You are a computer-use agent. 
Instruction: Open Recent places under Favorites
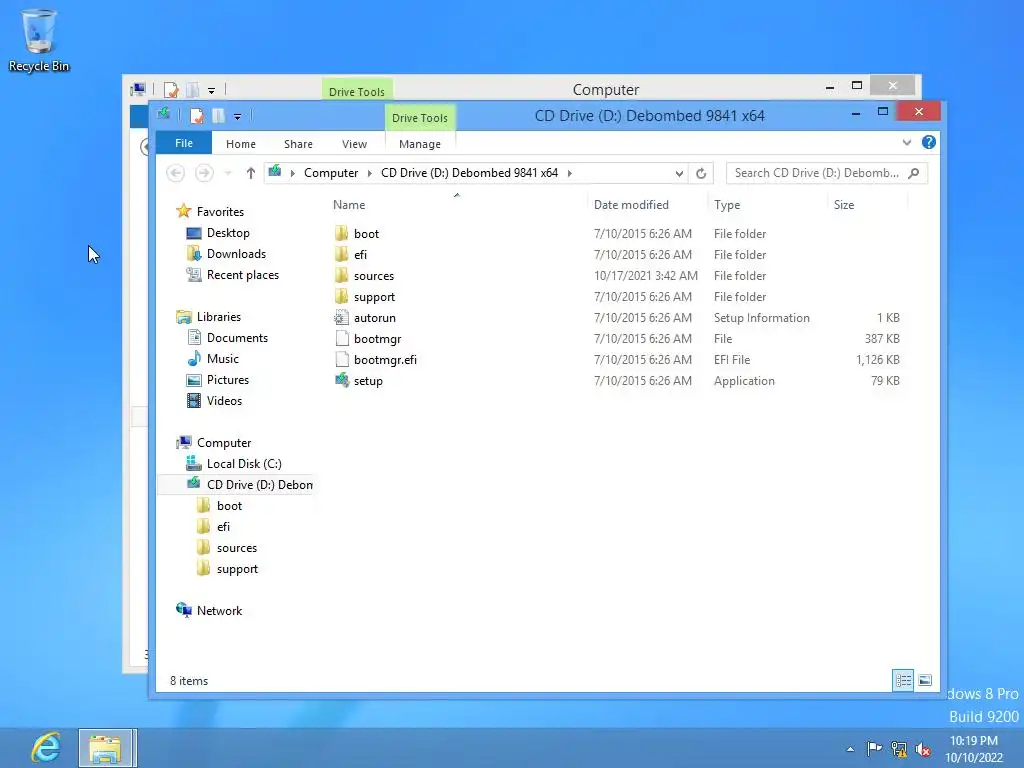click(x=242, y=275)
